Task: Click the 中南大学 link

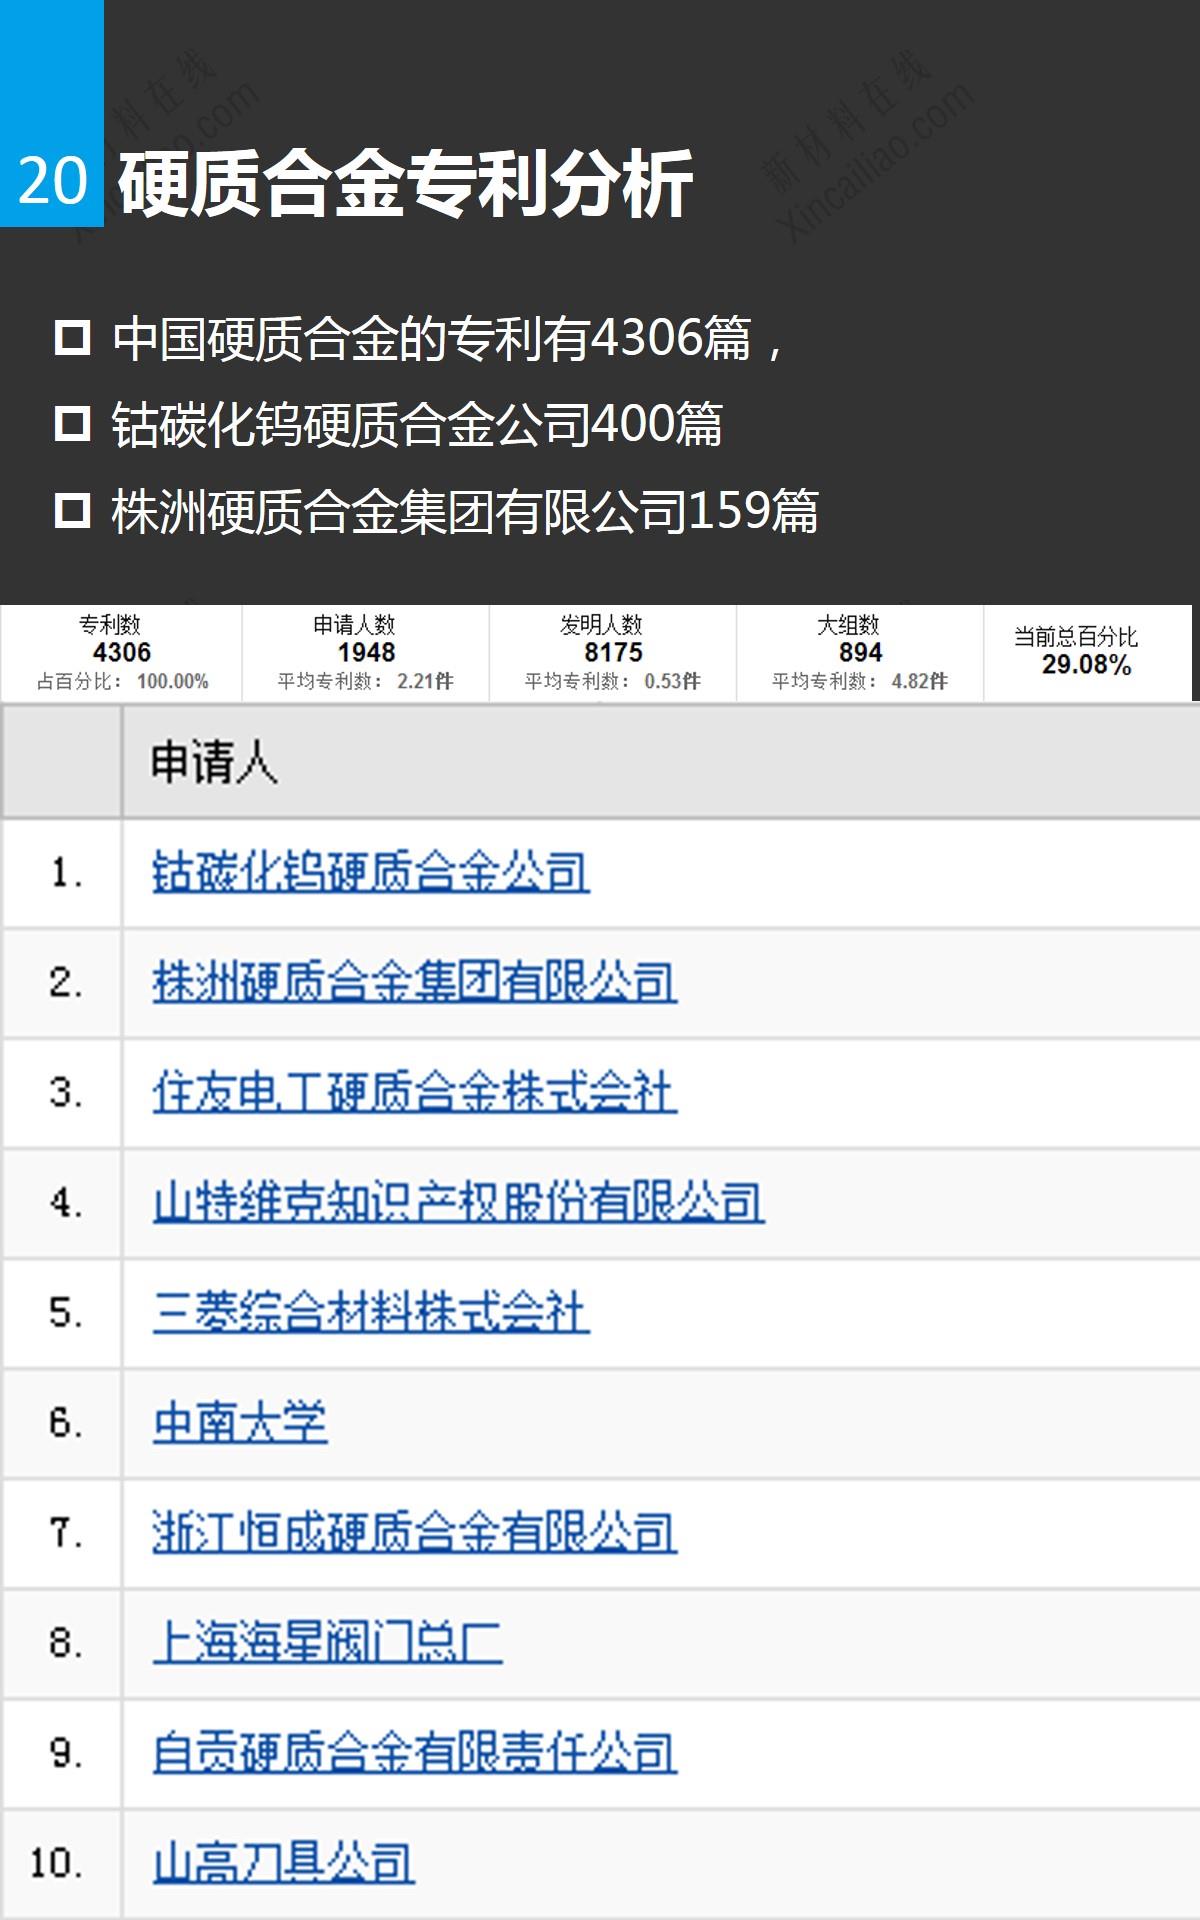Action: [x=240, y=1422]
